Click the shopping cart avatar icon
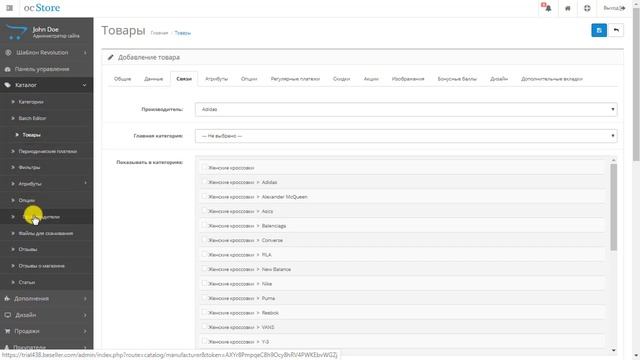640x360 pixels. [16, 32]
